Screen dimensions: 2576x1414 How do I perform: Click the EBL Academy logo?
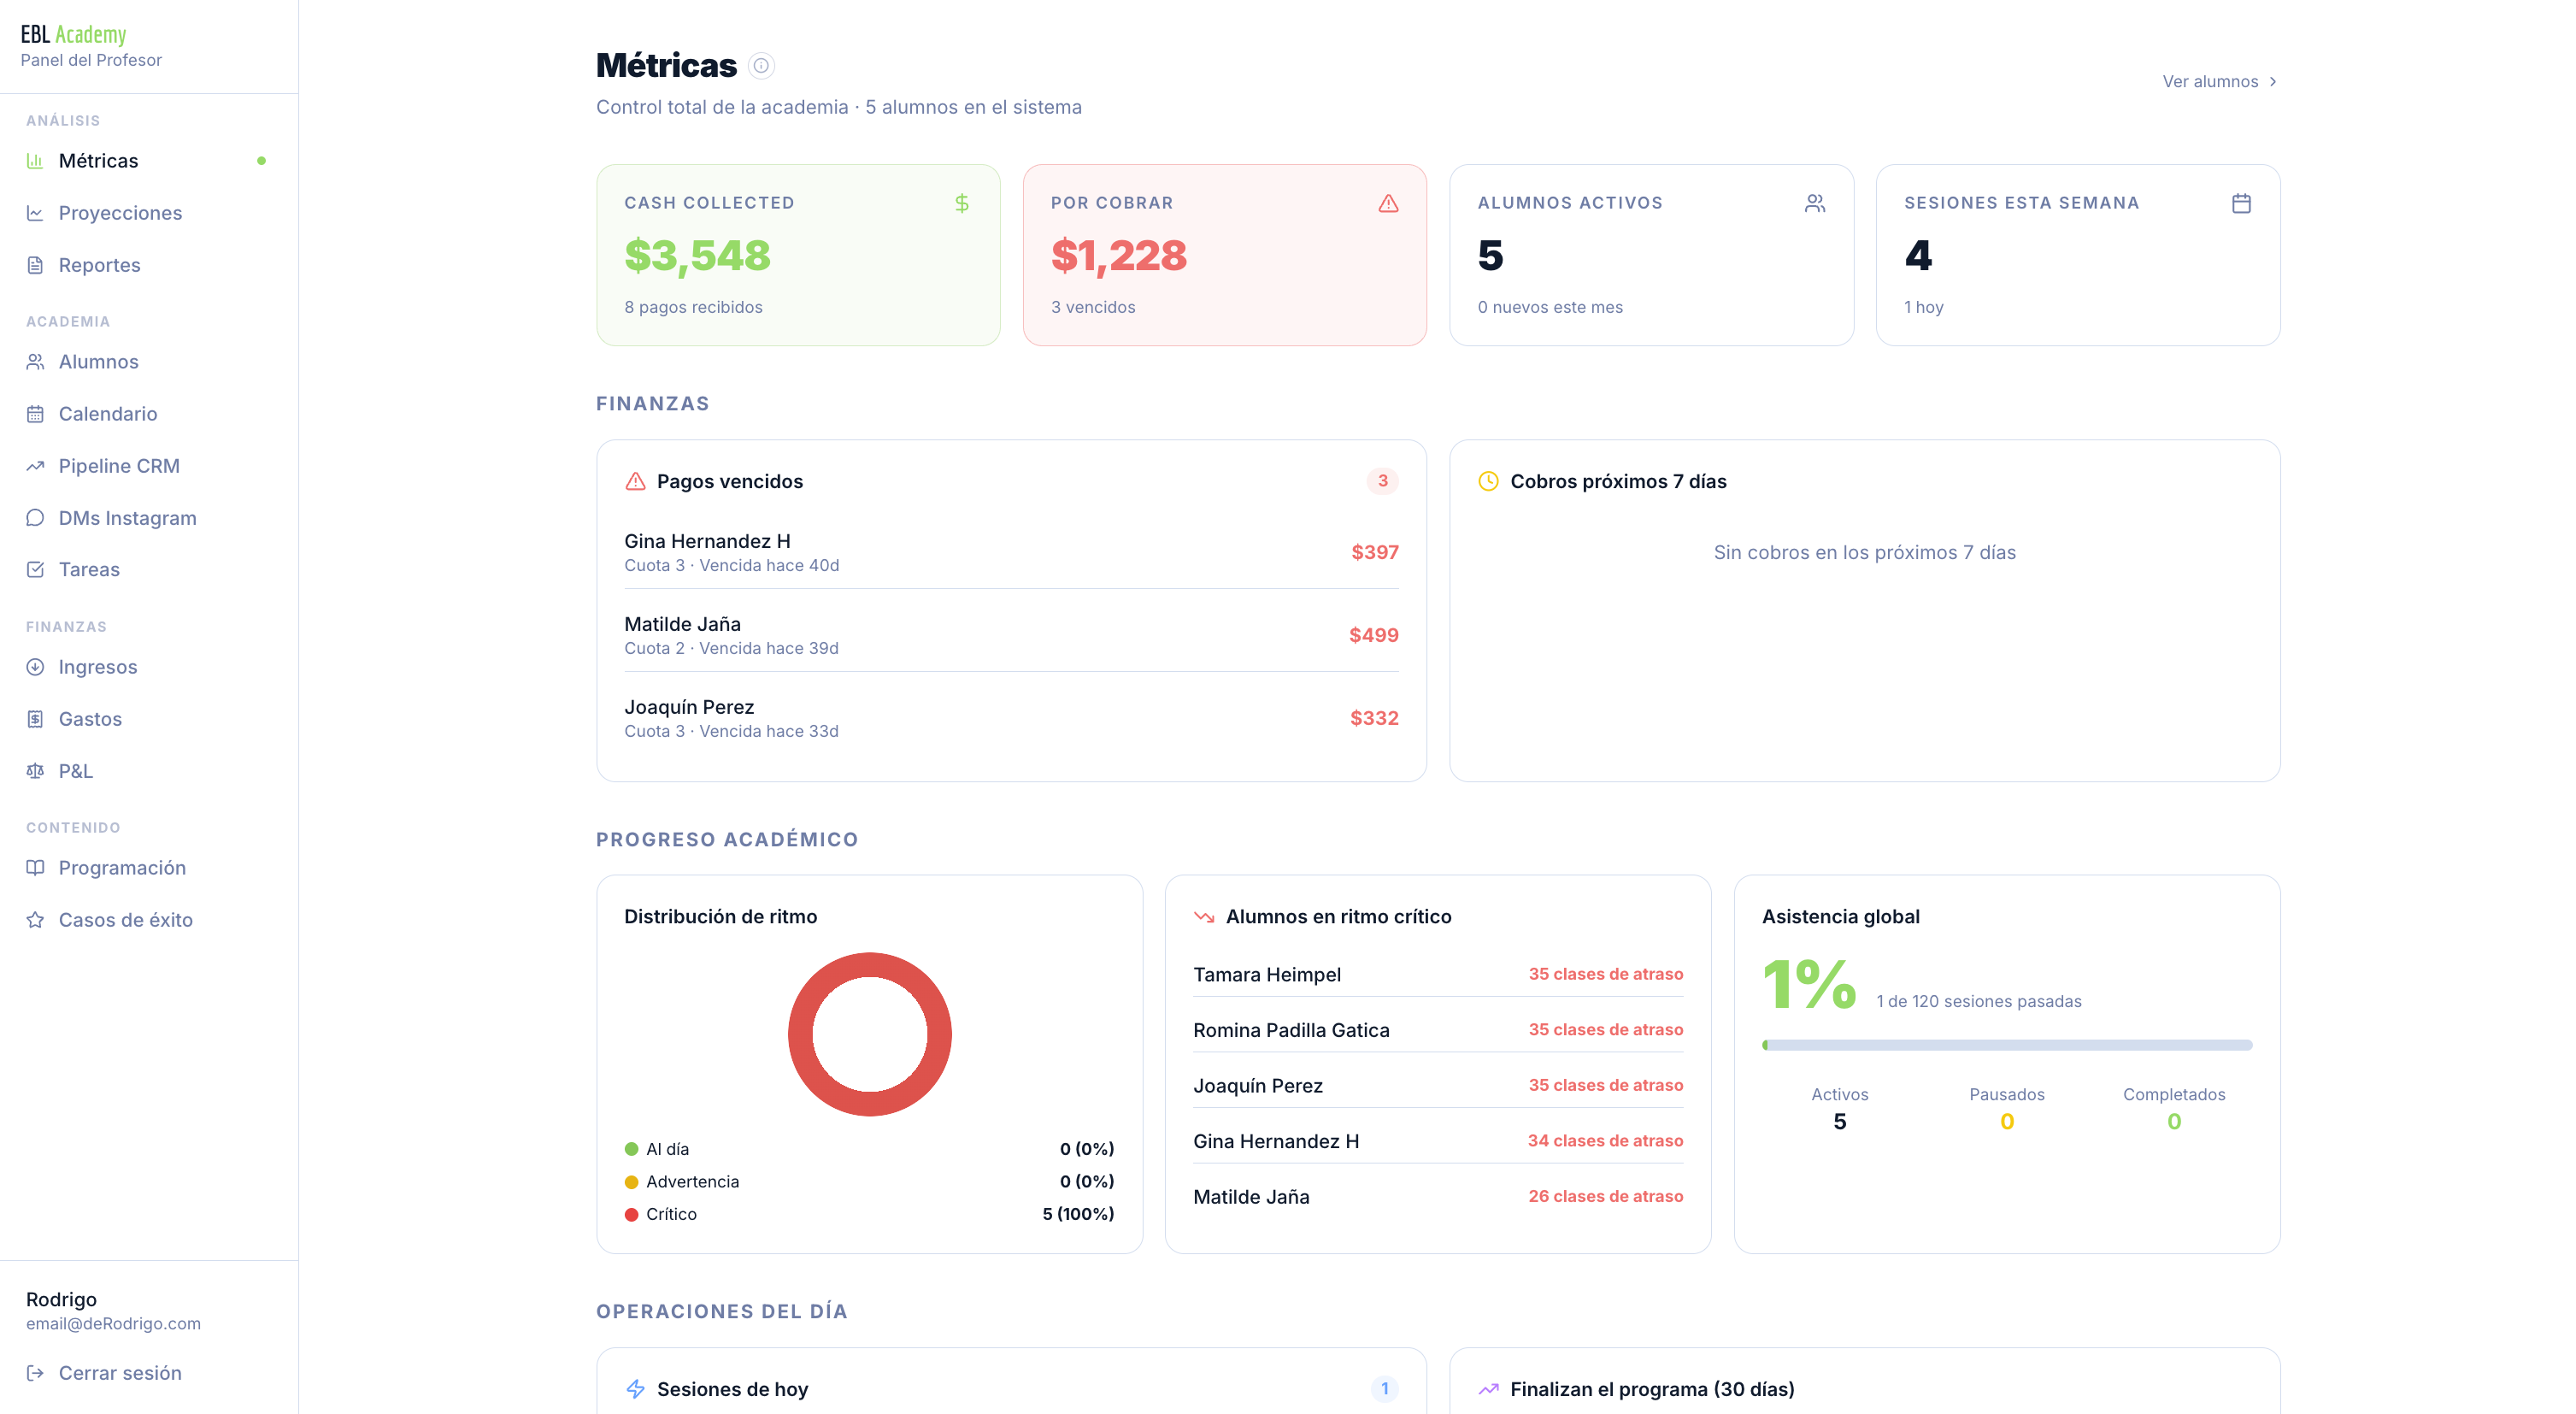74,34
